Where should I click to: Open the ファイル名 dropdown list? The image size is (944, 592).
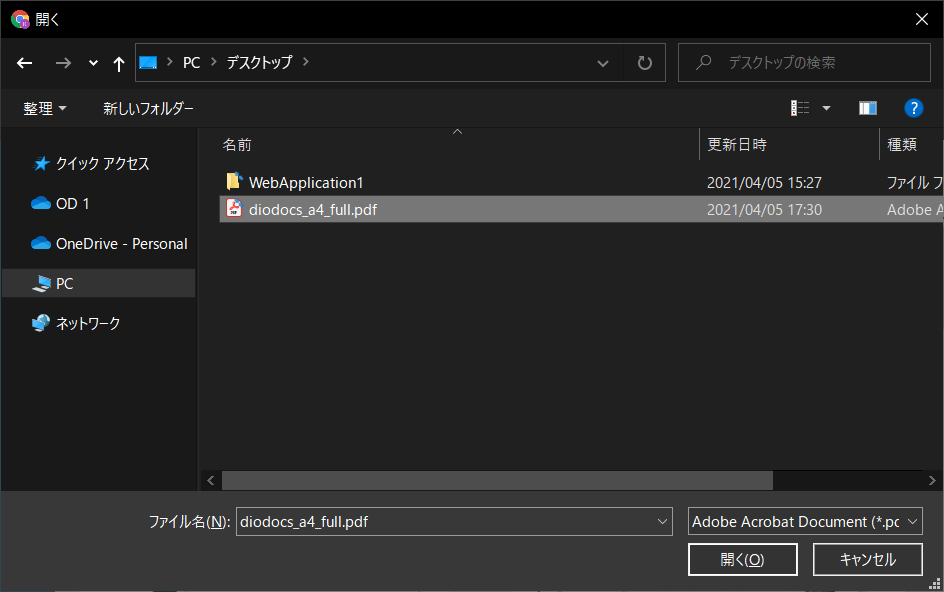coord(662,522)
